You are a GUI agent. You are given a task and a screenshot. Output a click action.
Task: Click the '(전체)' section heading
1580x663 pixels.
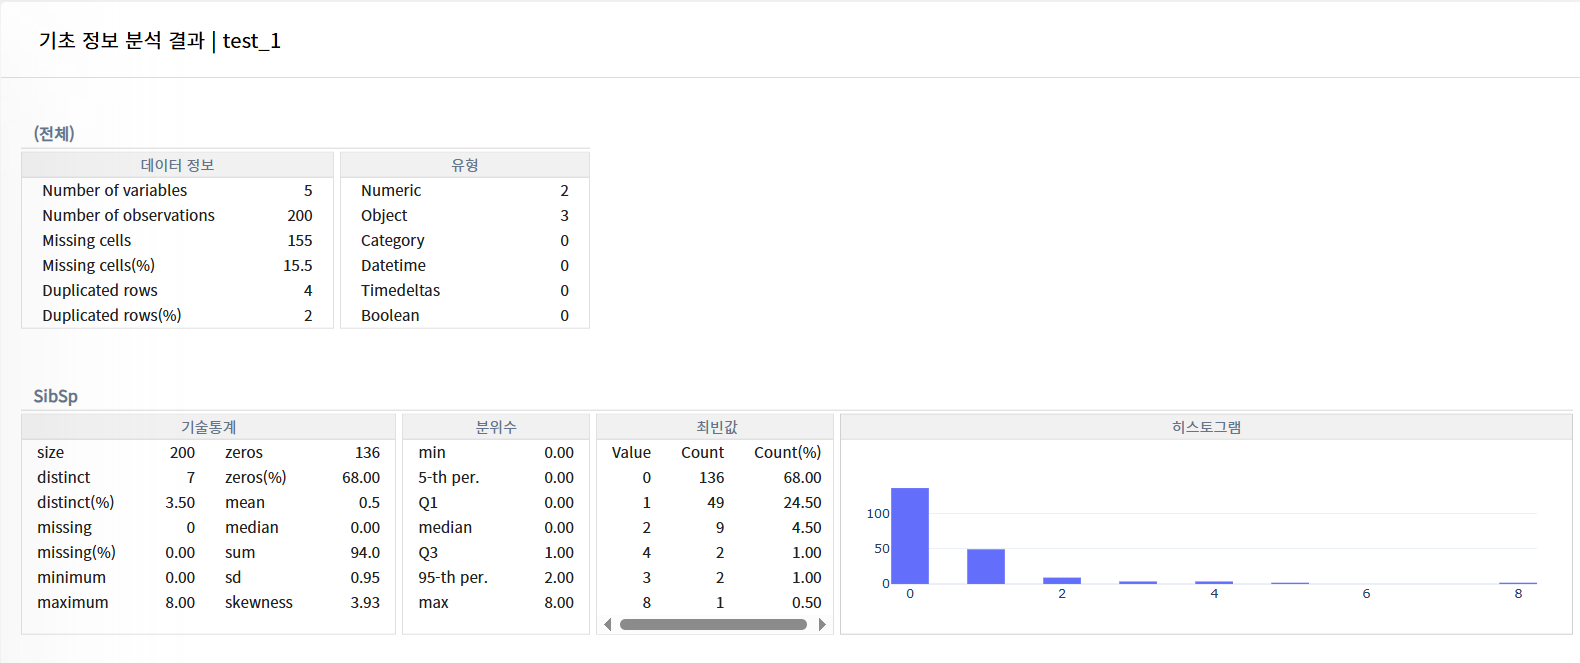coord(54,134)
